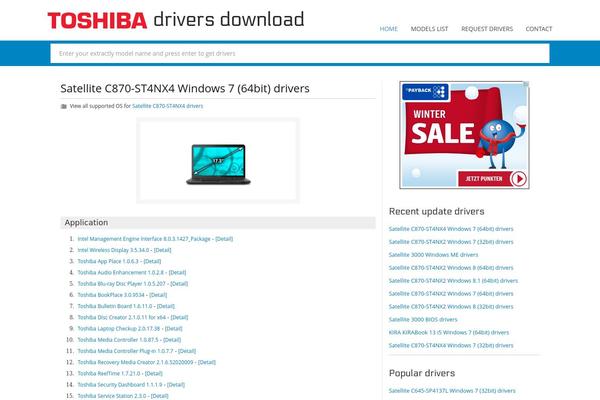Open Satellite 3000 BIOS drivers link
Image resolution: width=600 pixels, height=400 pixels.
tap(423, 319)
